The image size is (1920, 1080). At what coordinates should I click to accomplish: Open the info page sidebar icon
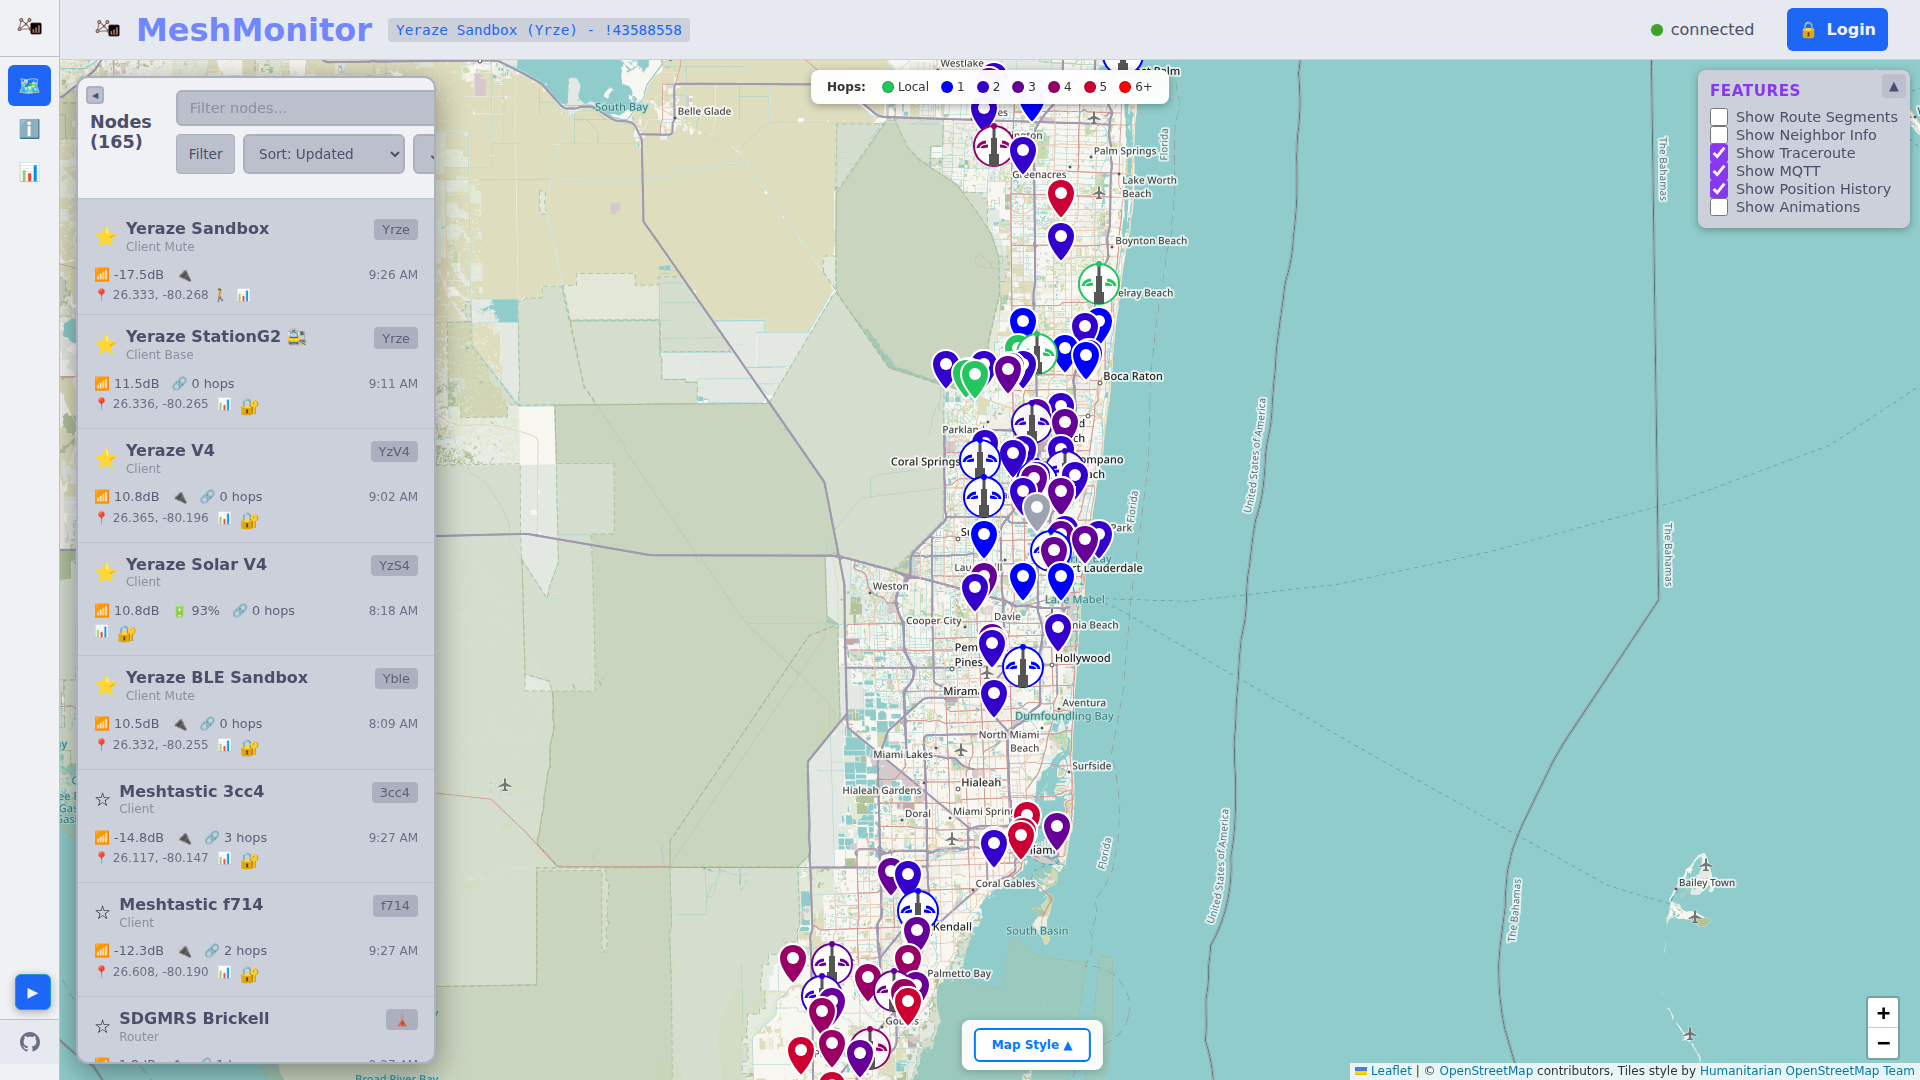click(x=29, y=129)
